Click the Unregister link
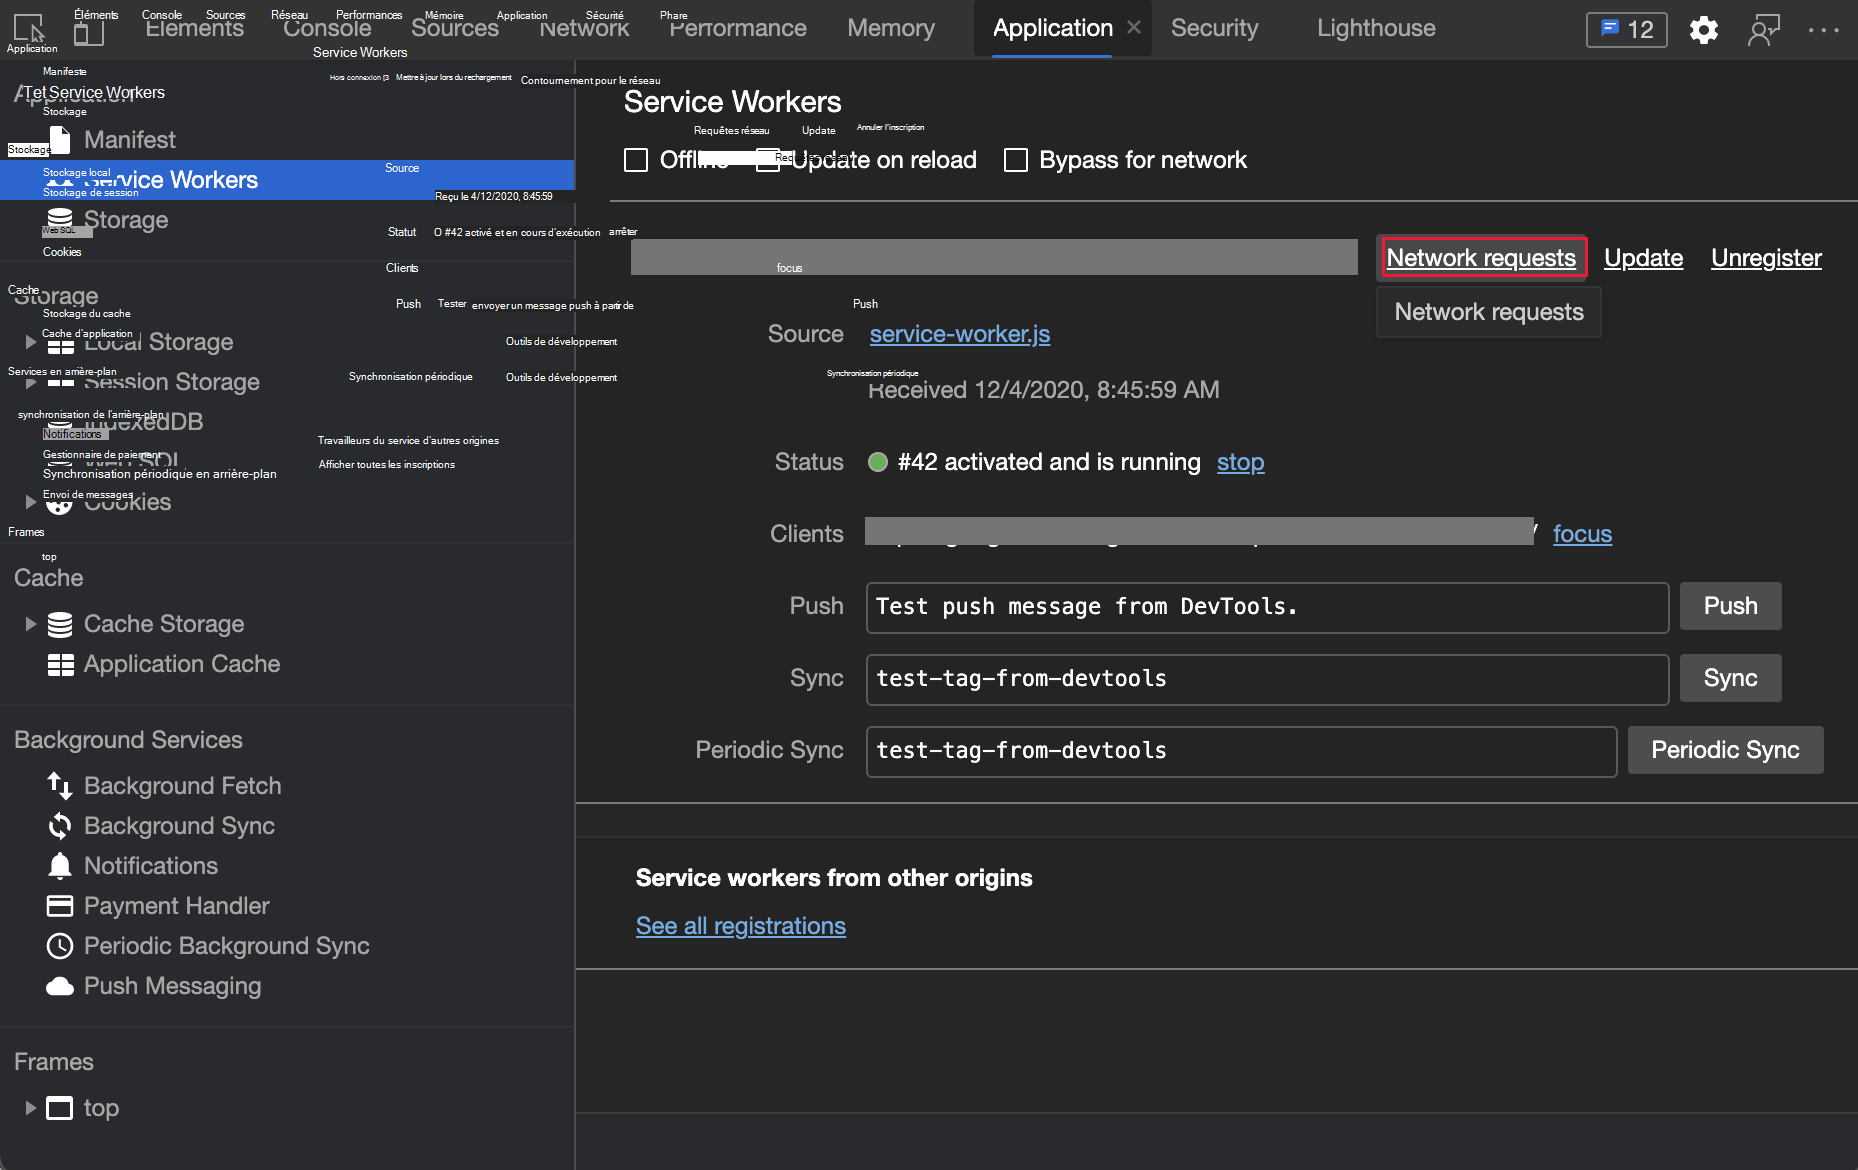The width and height of the screenshot is (1858, 1170). 1765,258
